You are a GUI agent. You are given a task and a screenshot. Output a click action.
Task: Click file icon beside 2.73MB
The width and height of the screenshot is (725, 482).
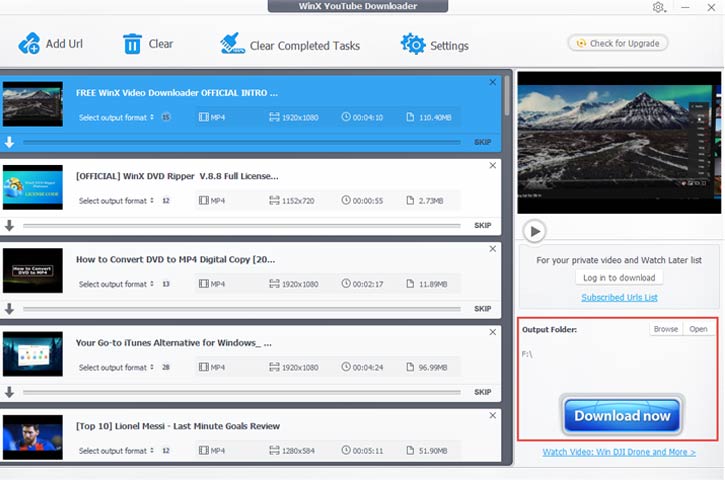[410, 200]
